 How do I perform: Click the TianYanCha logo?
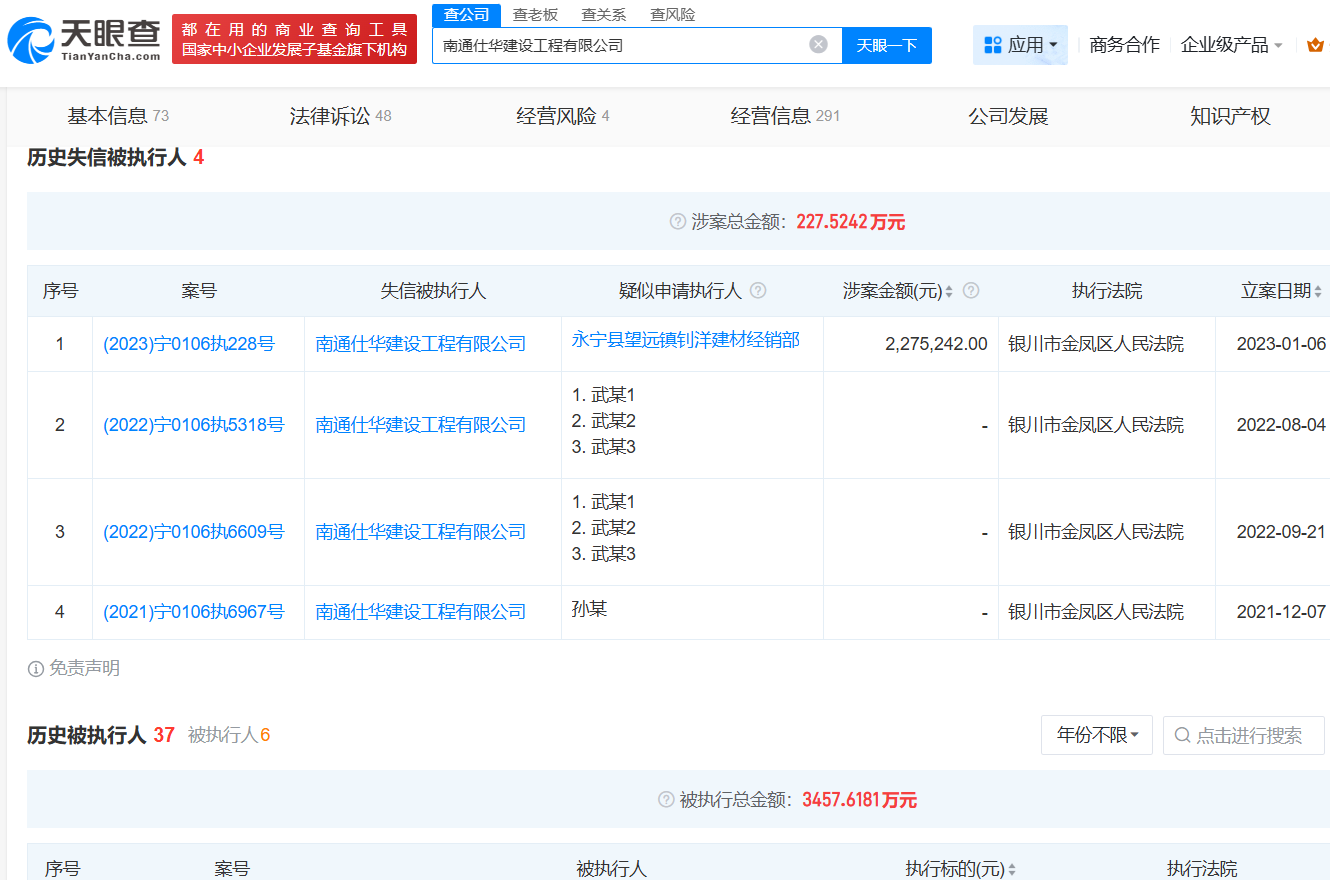point(84,40)
